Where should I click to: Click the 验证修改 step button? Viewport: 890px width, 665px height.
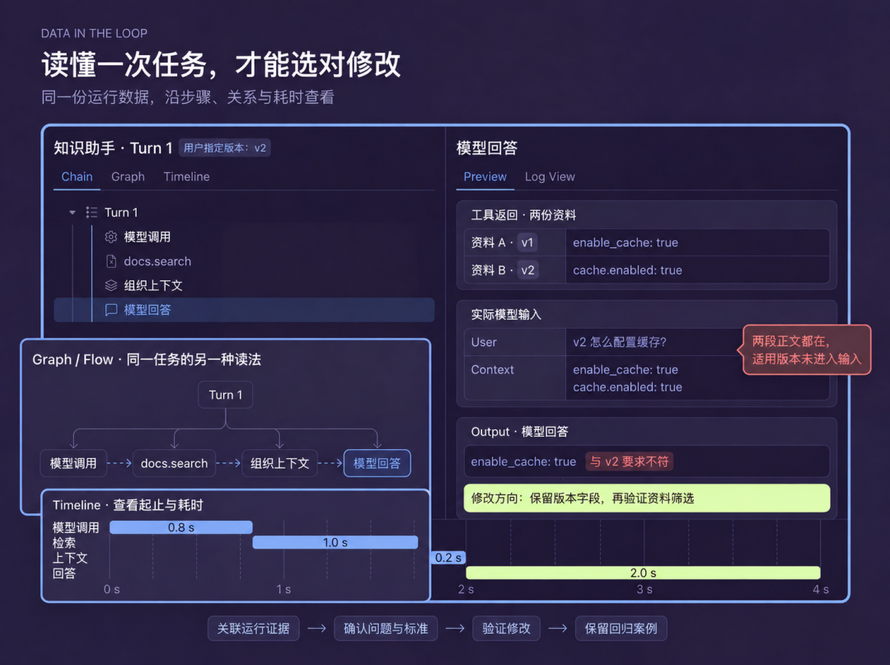pyautogui.click(x=506, y=629)
